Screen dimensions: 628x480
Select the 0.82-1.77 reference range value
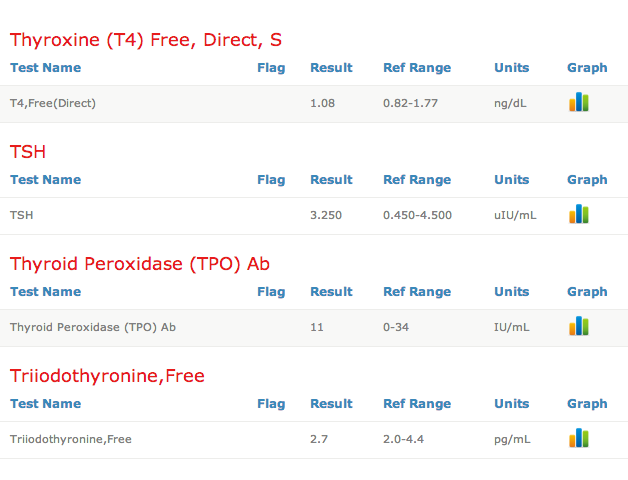tap(410, 103)
